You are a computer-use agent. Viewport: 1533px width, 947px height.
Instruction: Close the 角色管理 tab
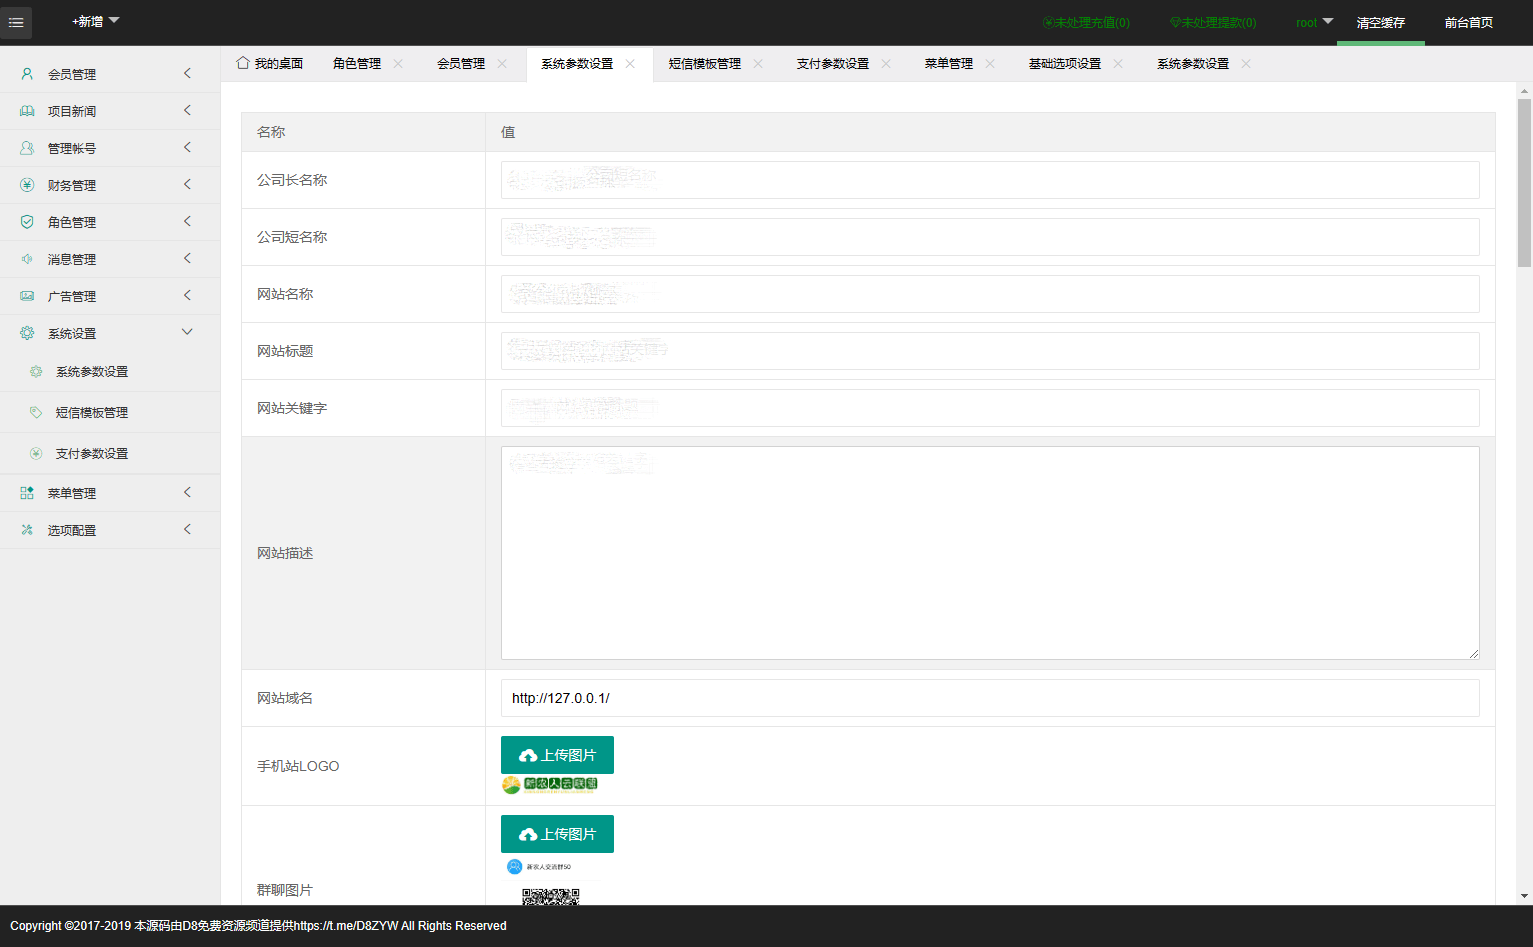pos(398,63)
